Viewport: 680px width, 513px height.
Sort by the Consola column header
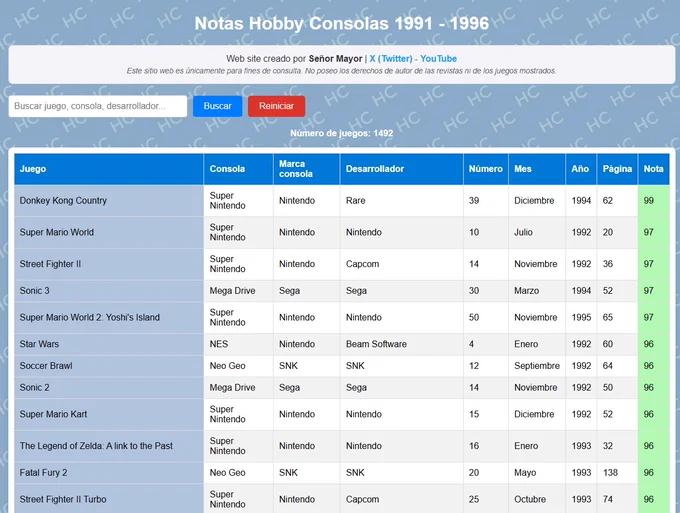[239, 169]
